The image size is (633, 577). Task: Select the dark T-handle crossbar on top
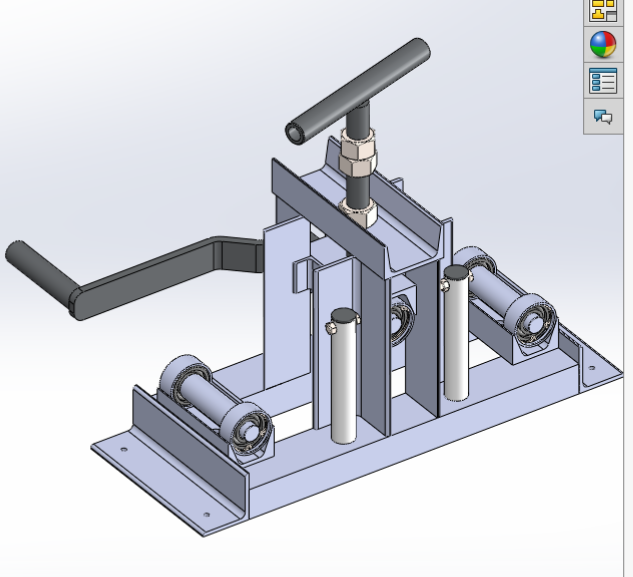coord(358,92)
